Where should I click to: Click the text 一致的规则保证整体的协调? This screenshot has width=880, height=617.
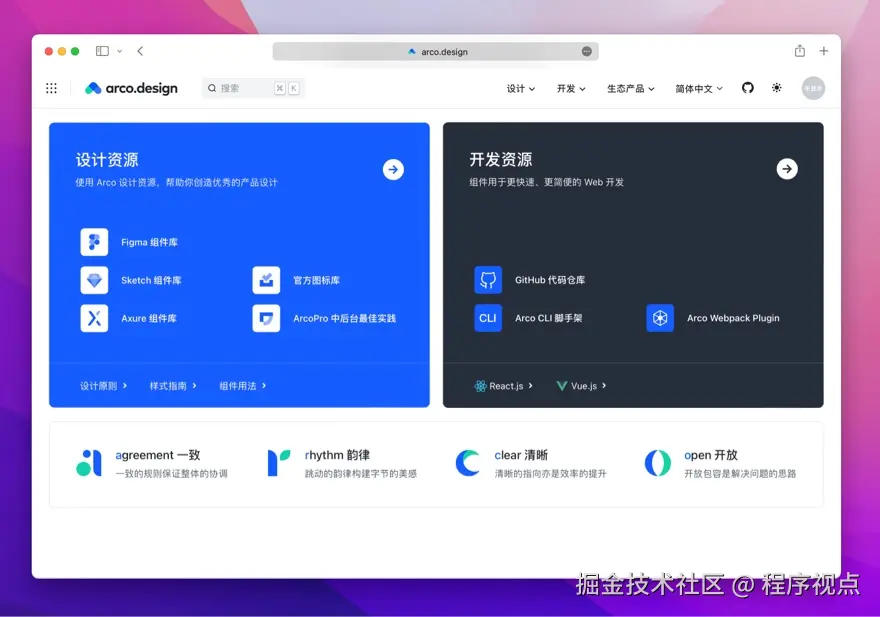coord(171,474)
